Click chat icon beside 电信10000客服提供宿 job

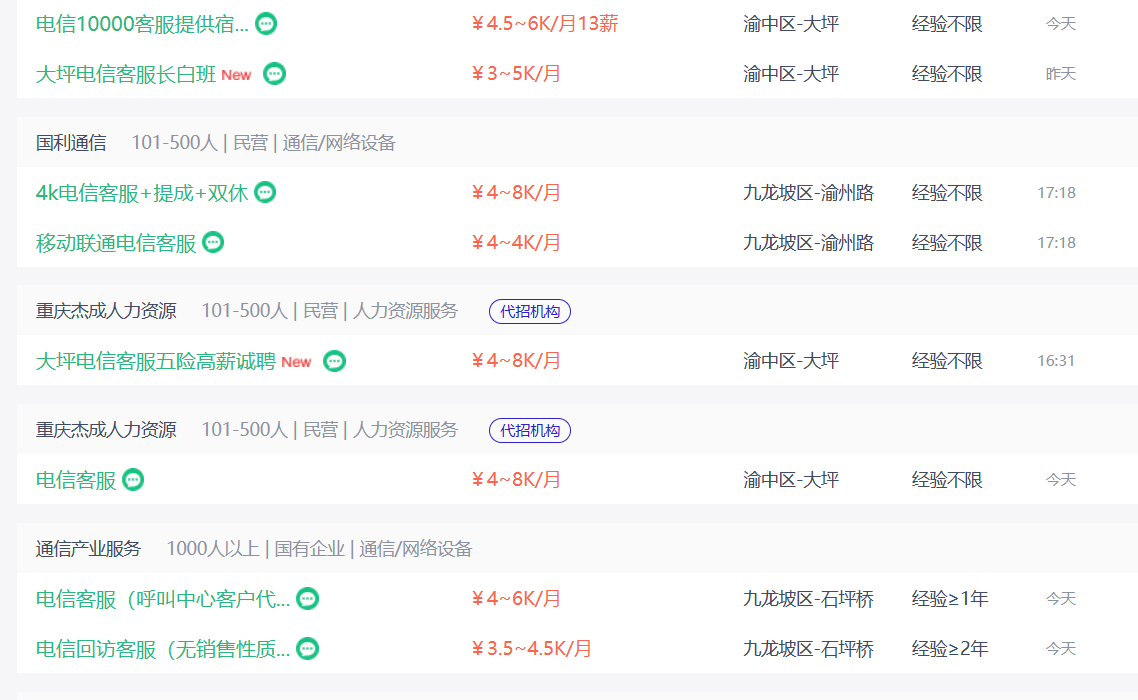[266, 24]
